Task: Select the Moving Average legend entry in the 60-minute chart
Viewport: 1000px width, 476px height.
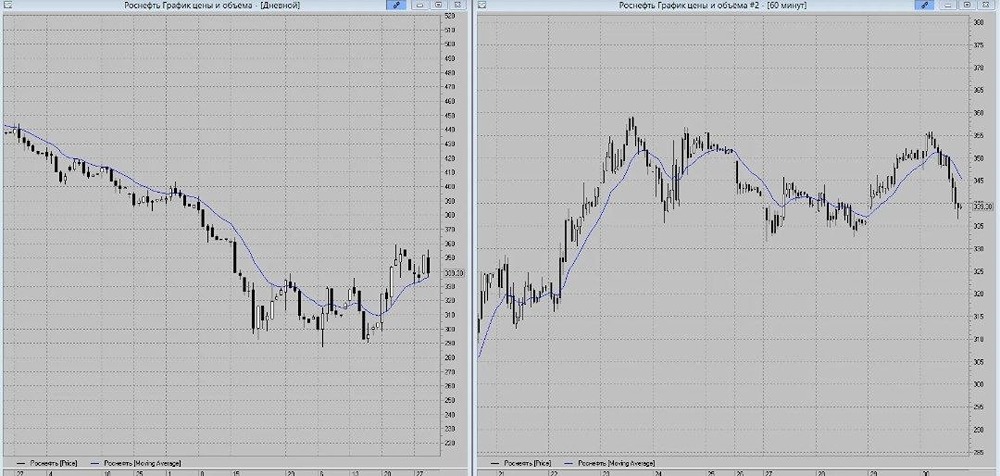Action: [612, 463]
